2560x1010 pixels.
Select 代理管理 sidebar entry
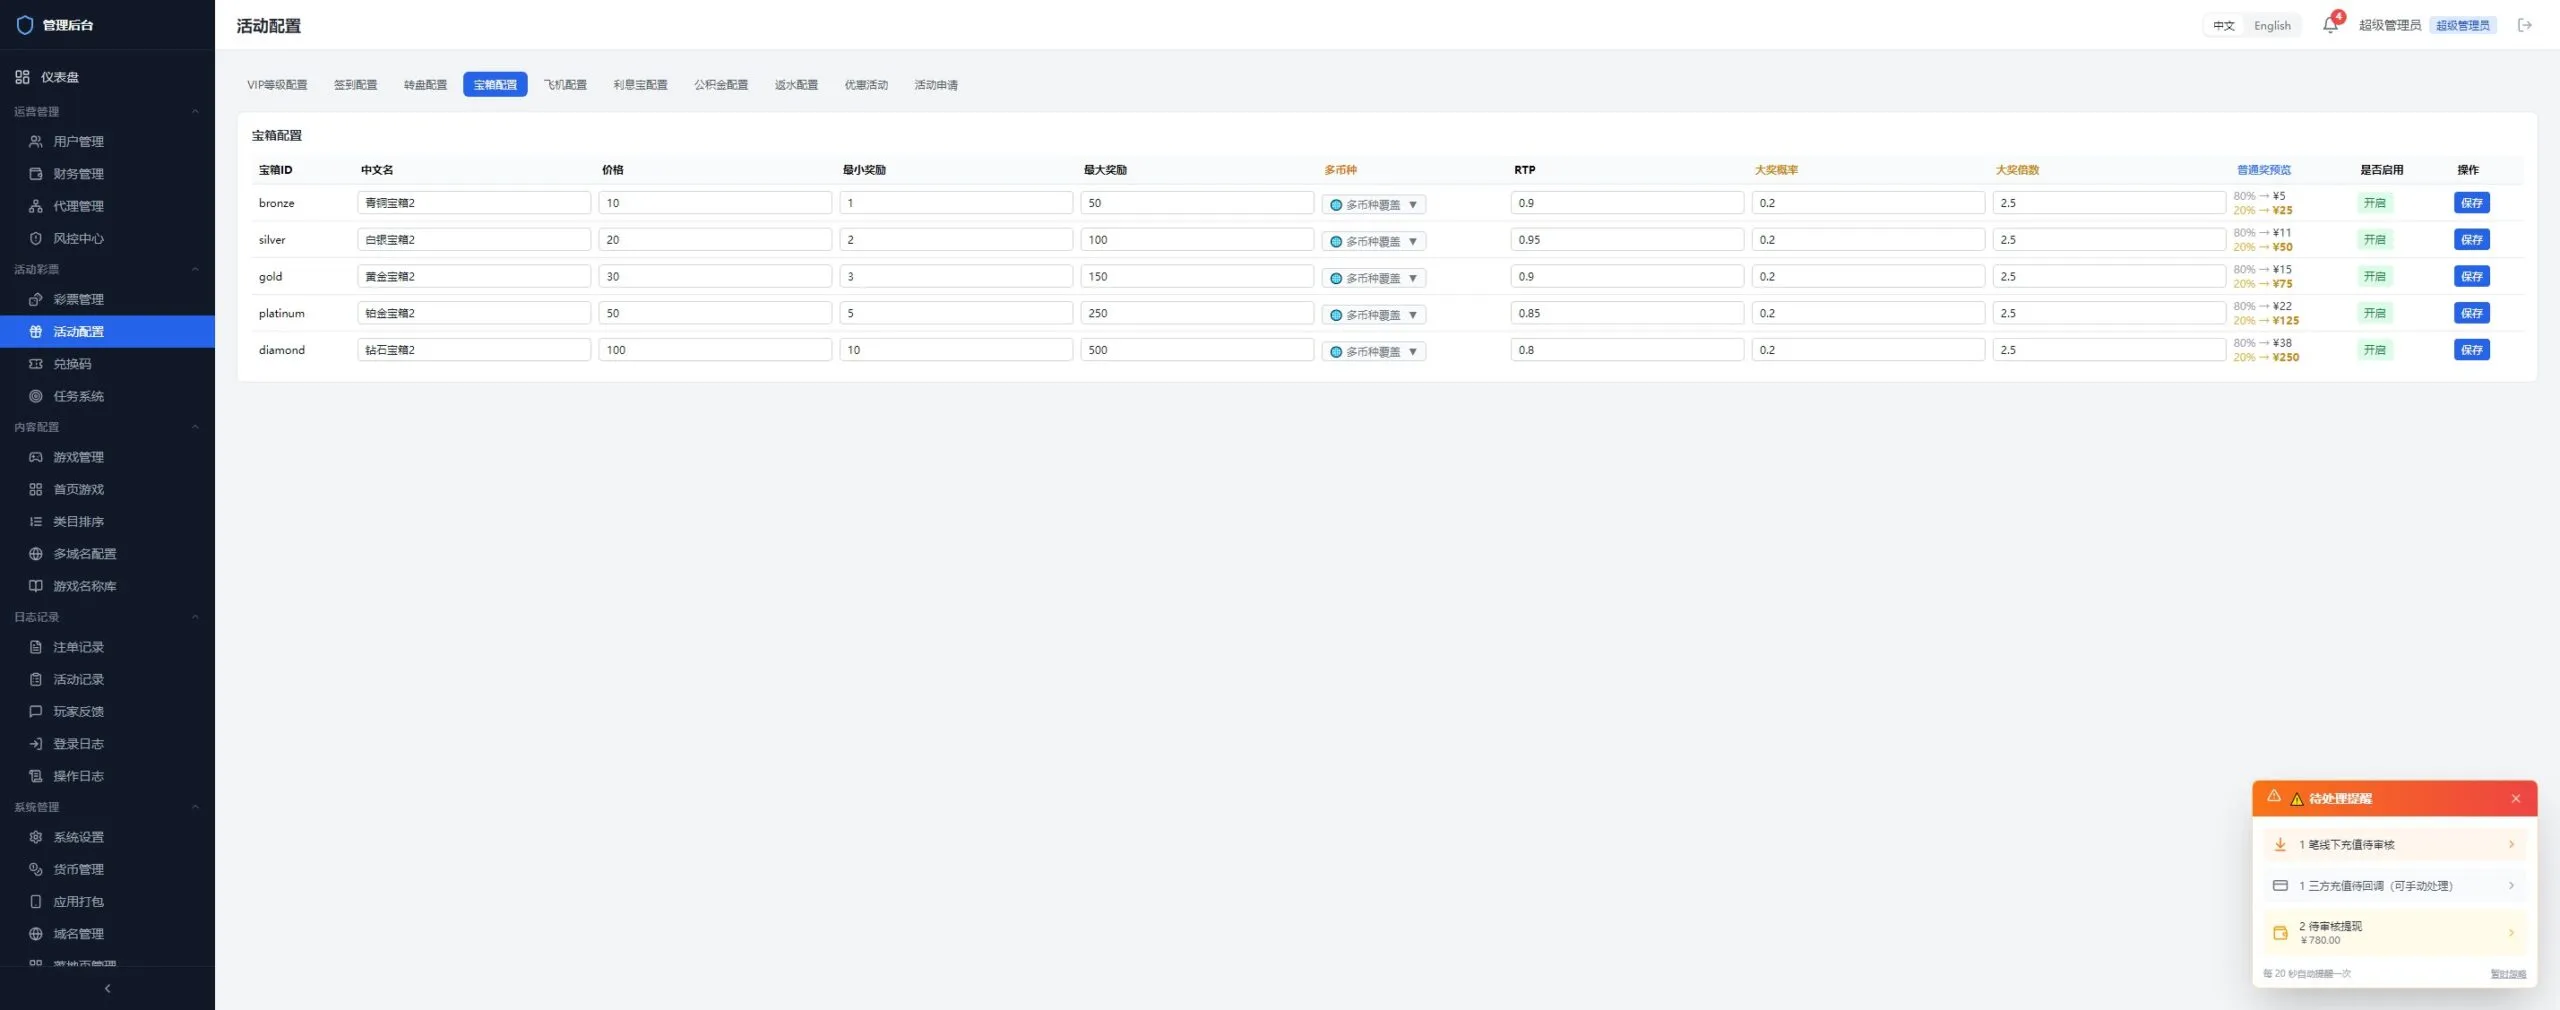[x=107, y=206]
